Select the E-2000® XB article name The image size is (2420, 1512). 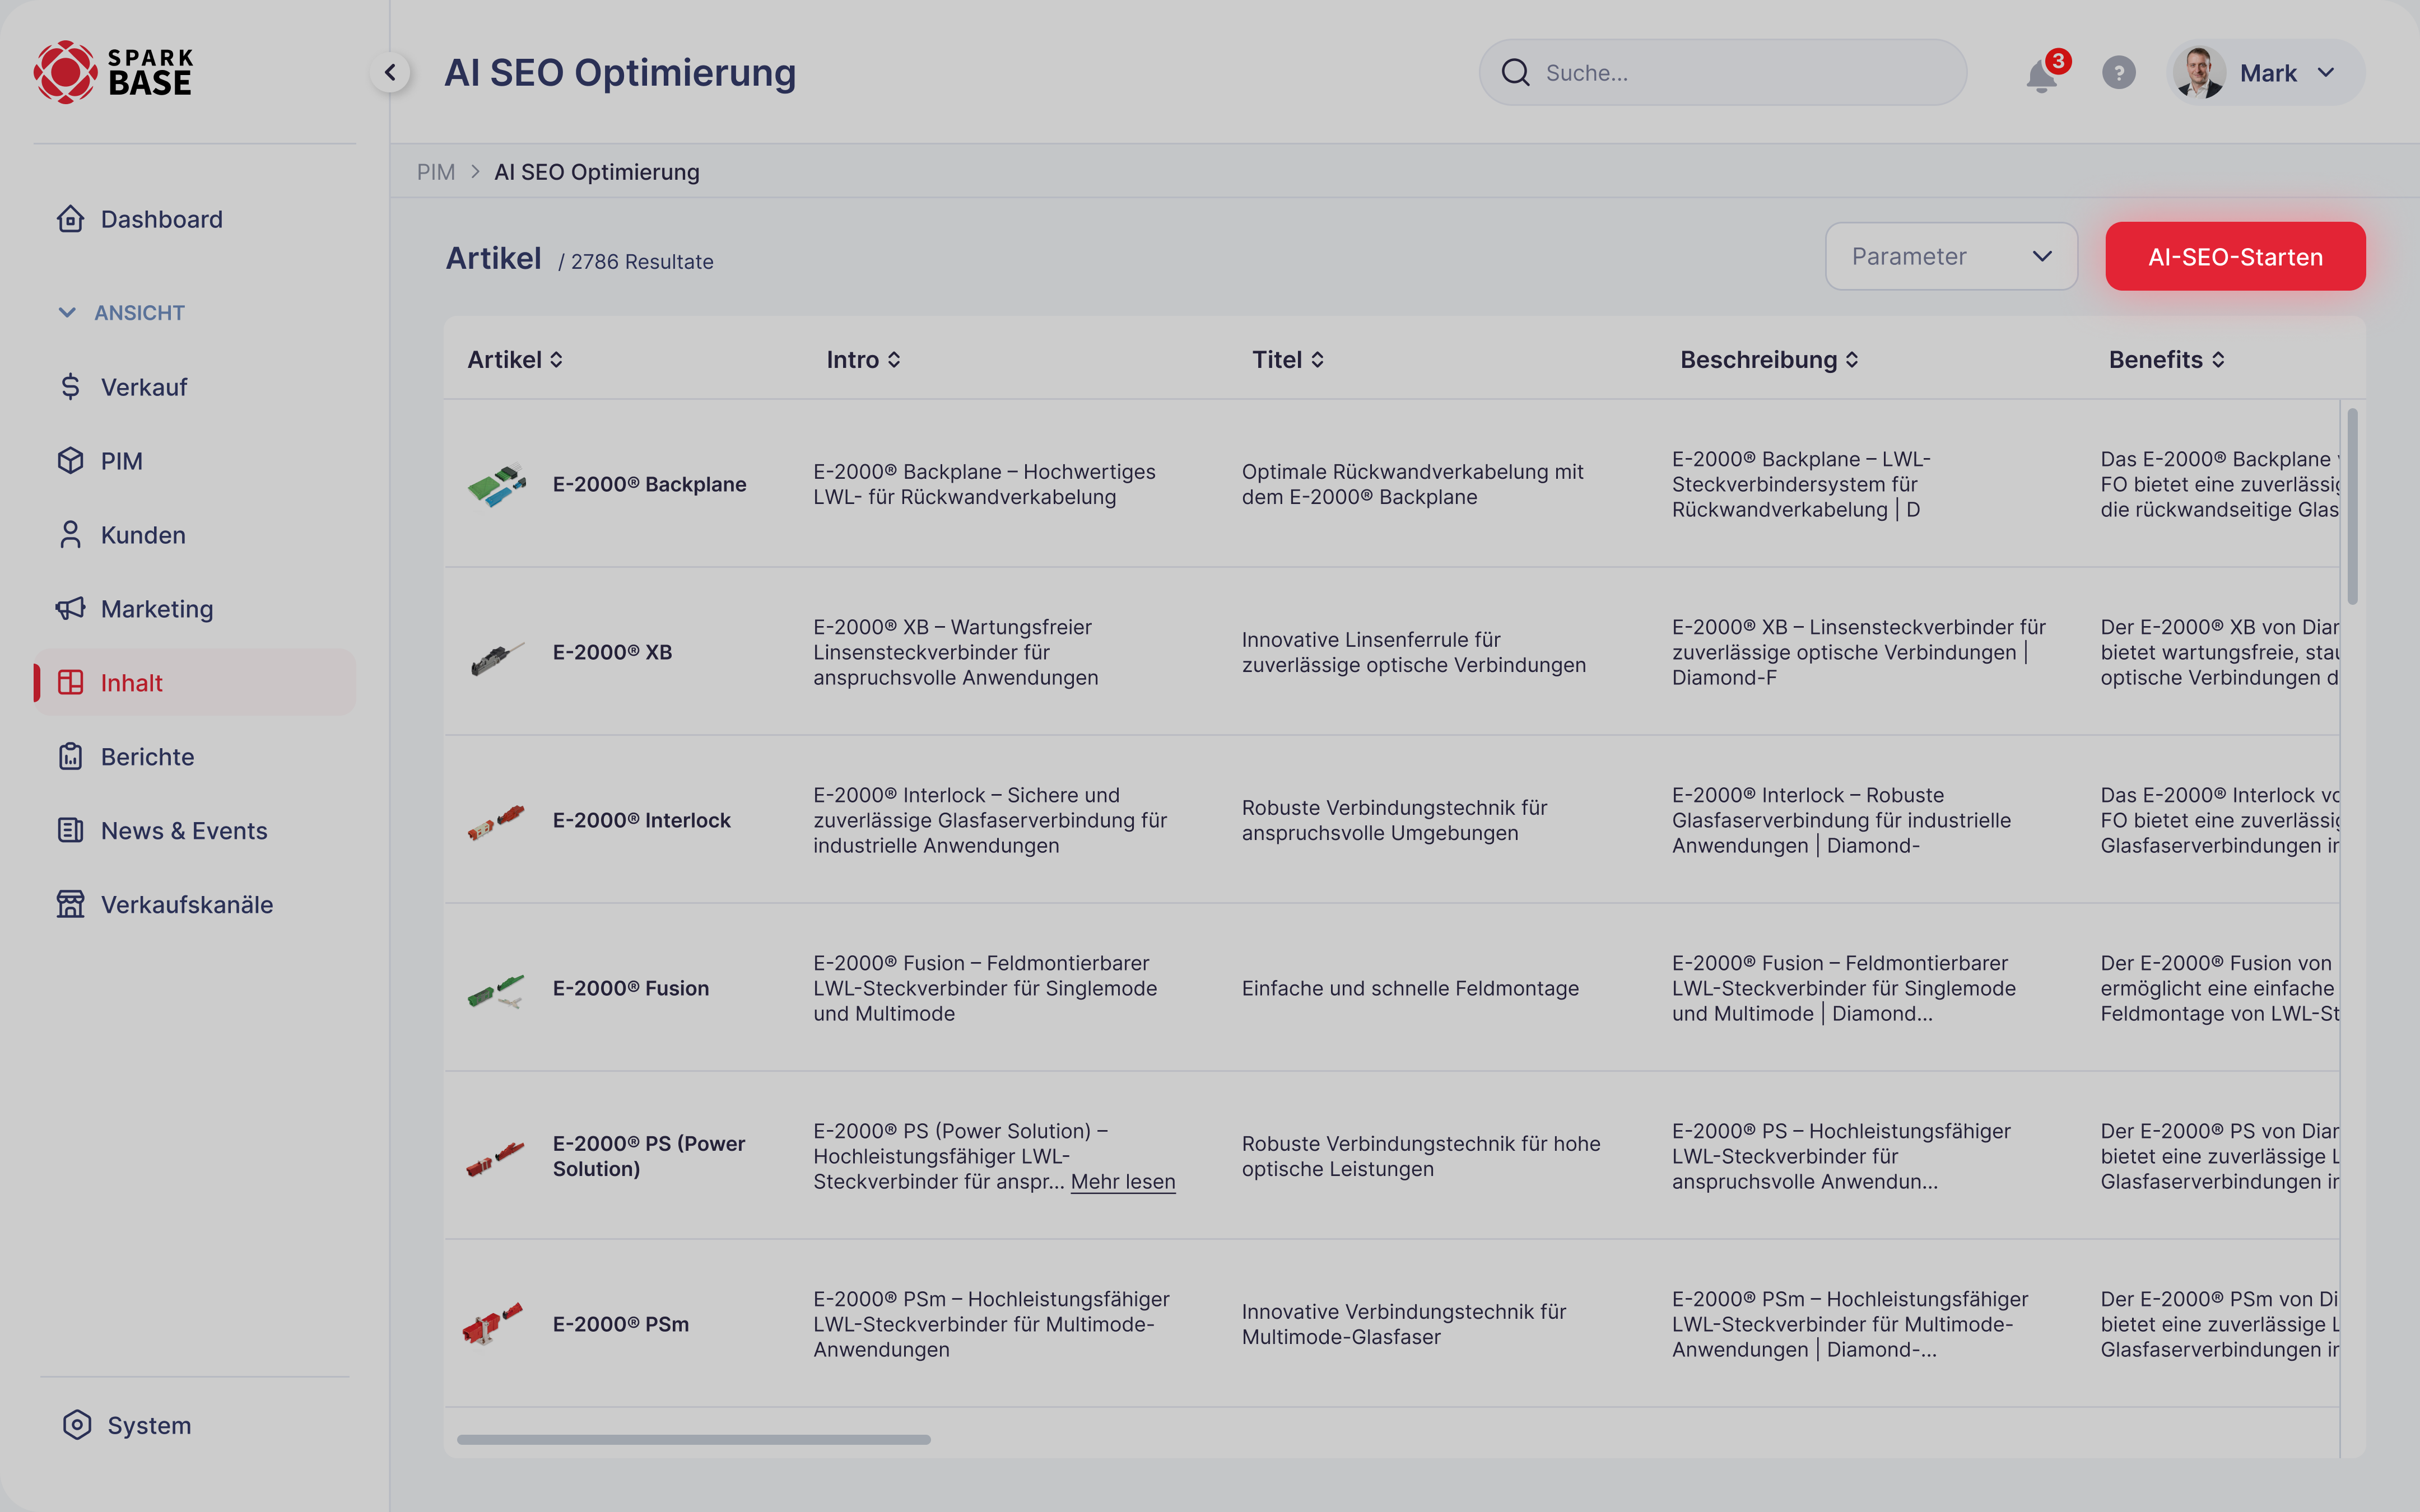612,652
